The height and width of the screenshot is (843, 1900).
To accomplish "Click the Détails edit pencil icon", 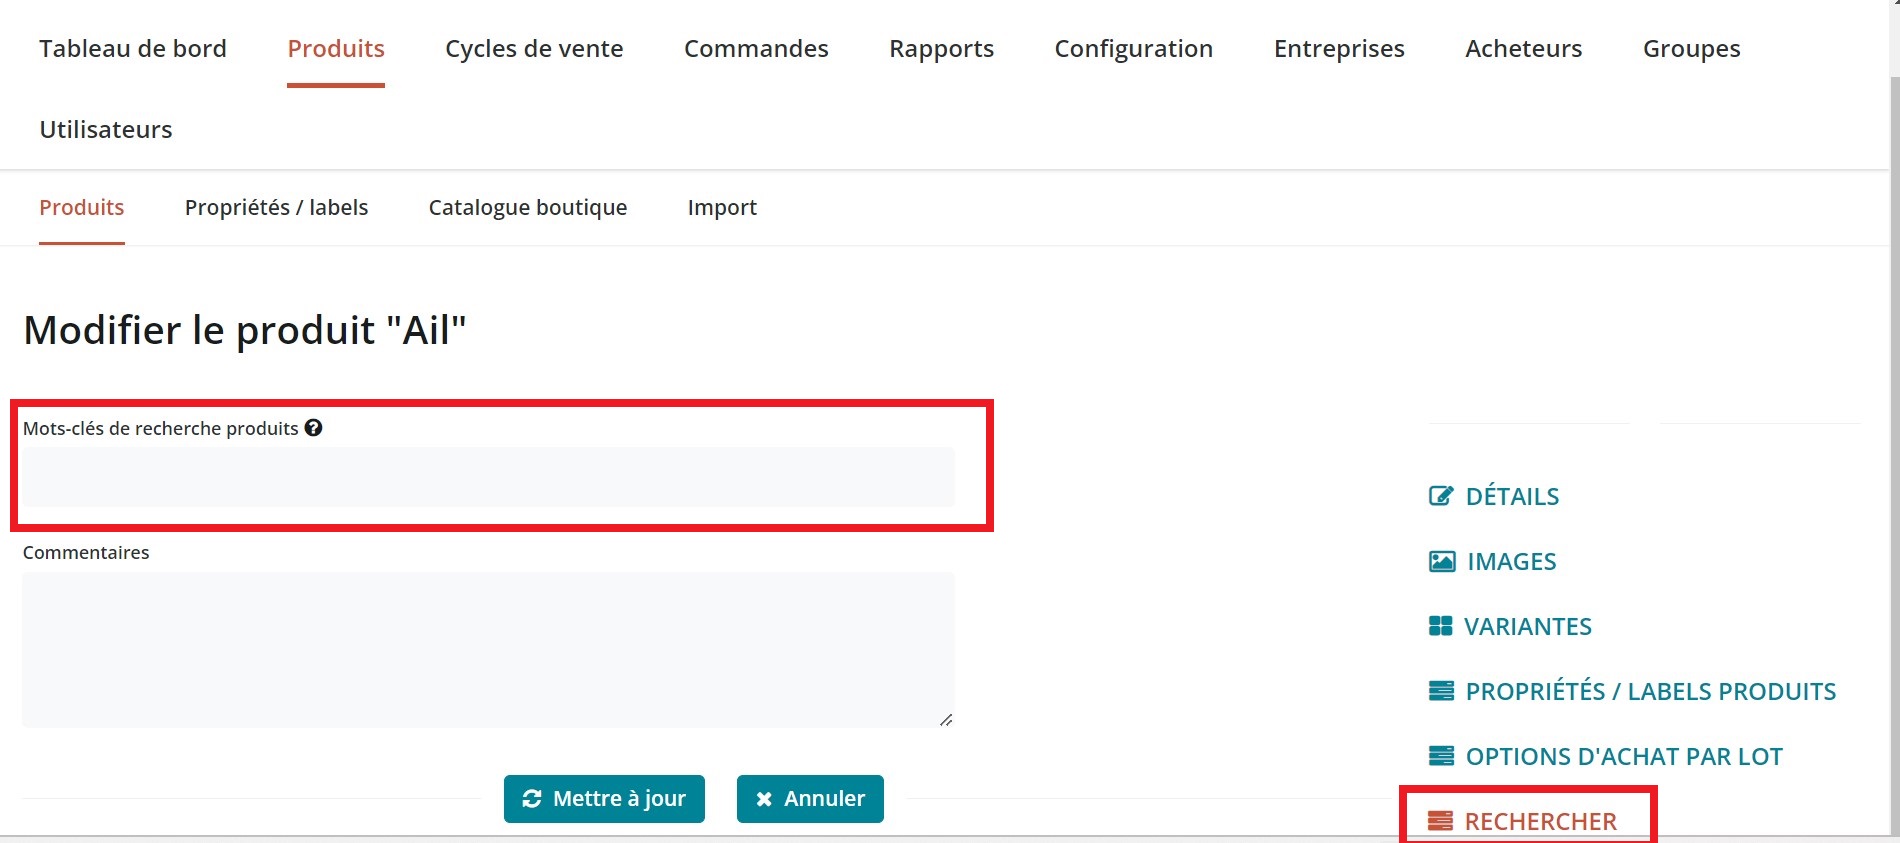I will click(x=1440, y=496).
